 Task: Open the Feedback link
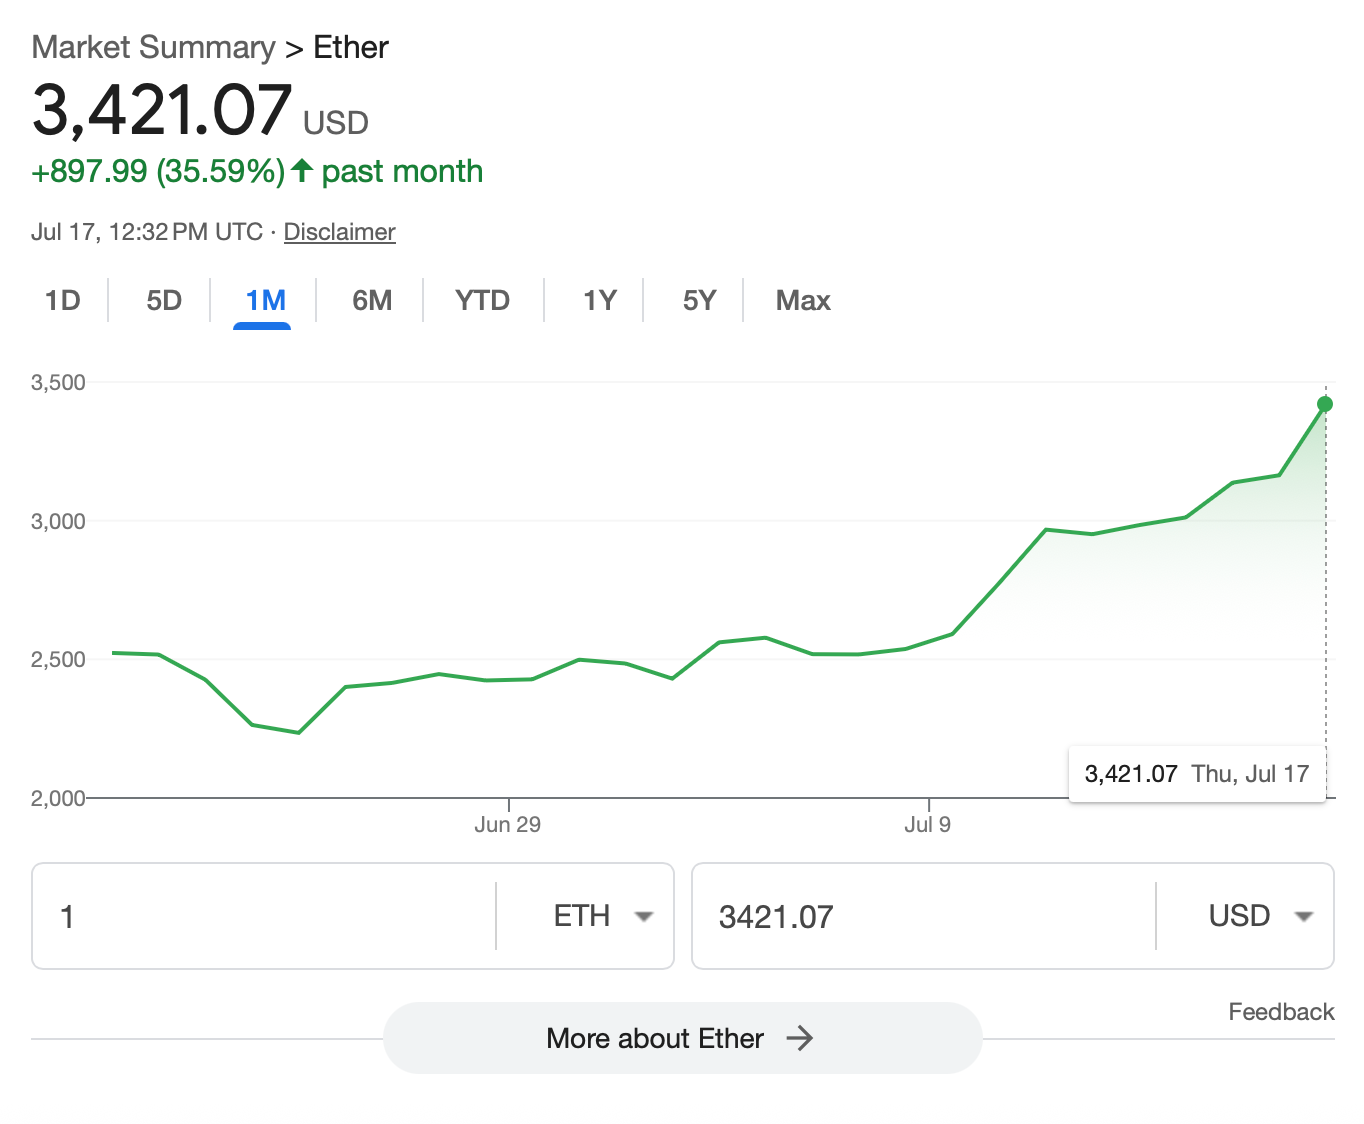point(1281,1012)
